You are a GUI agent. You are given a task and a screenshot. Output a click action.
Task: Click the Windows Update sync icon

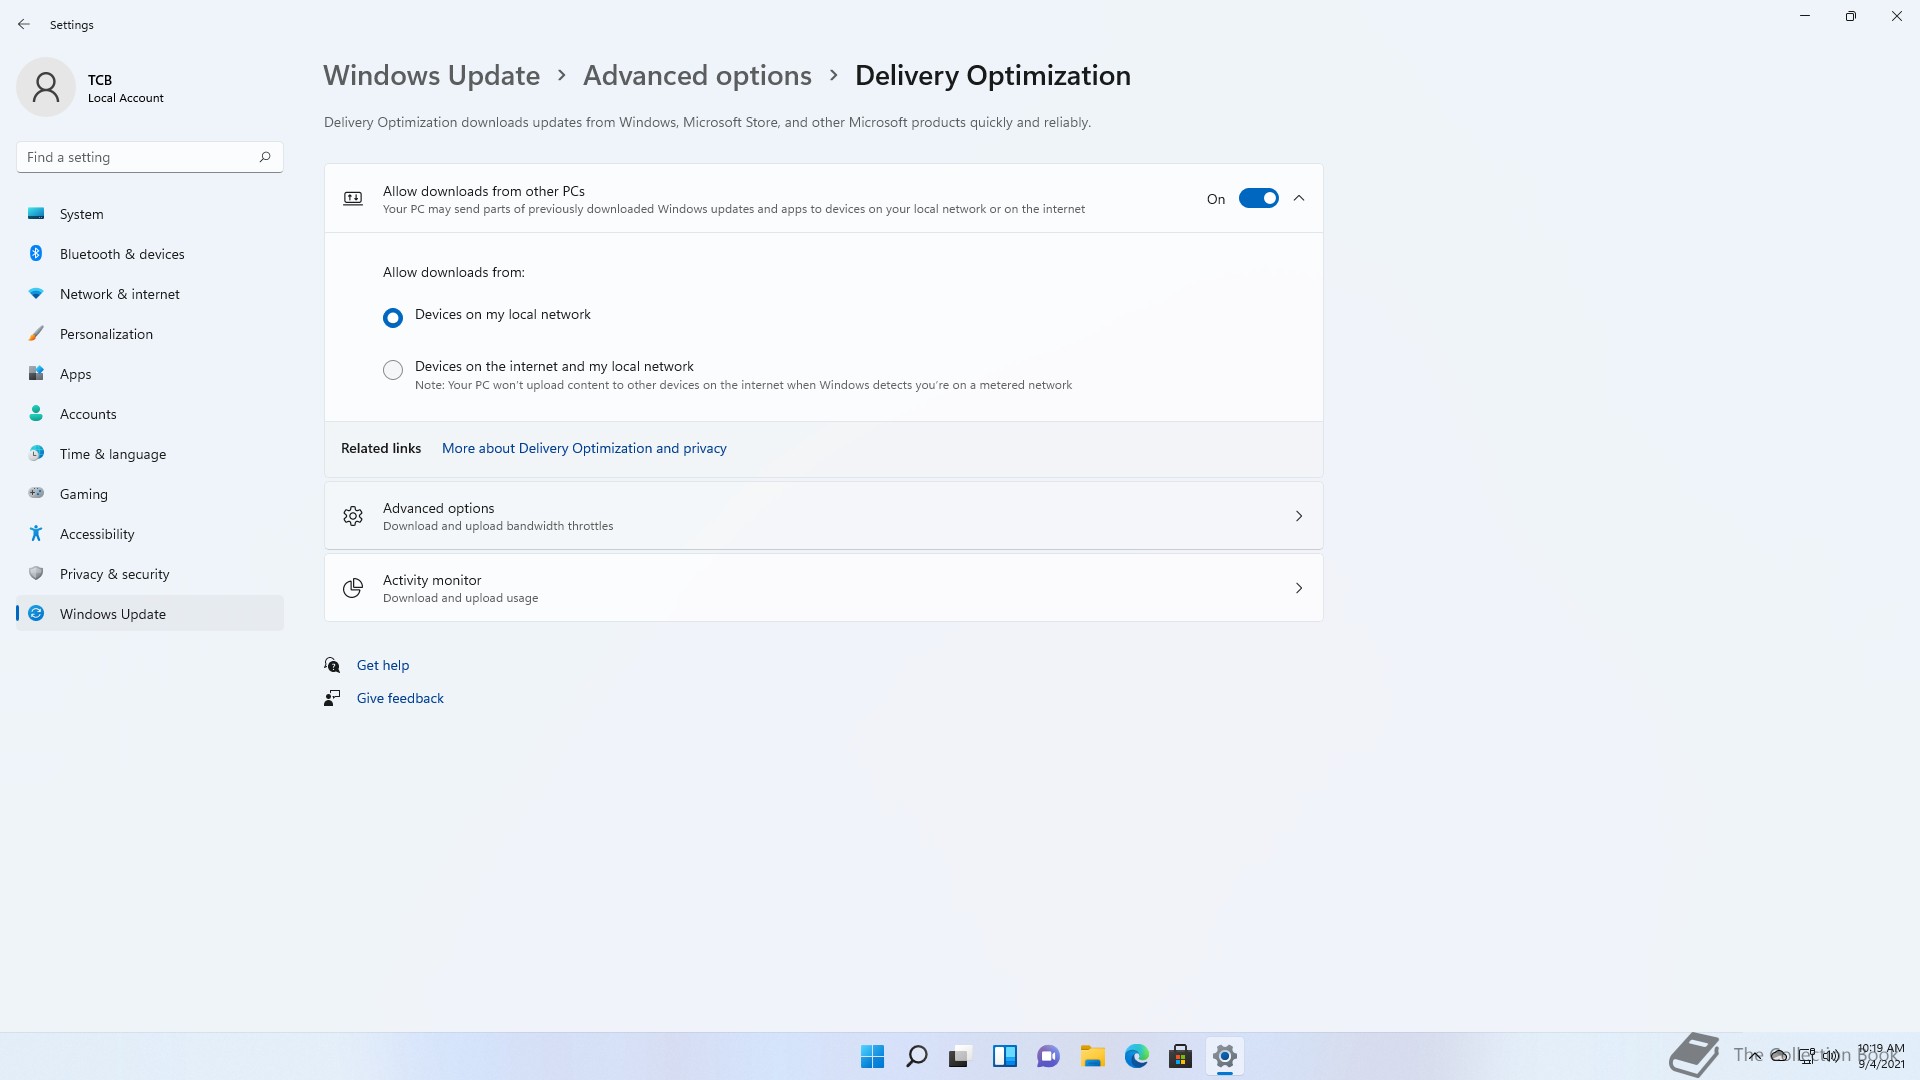[x=36, y=614]
